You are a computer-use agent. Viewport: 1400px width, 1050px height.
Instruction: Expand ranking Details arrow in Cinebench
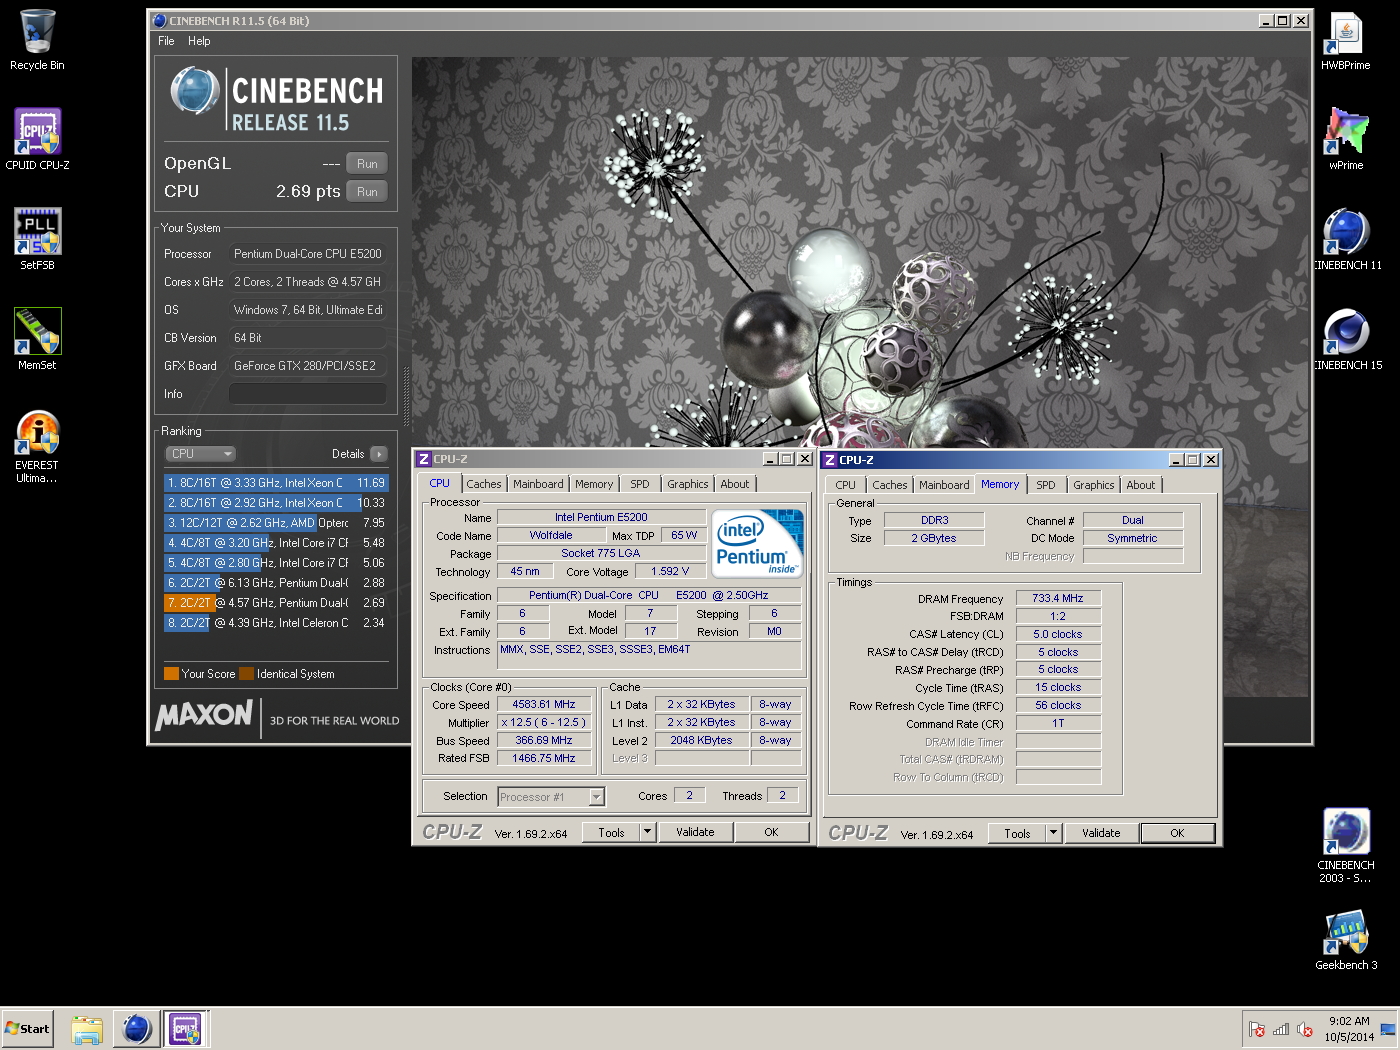click(x=378, y=454)
